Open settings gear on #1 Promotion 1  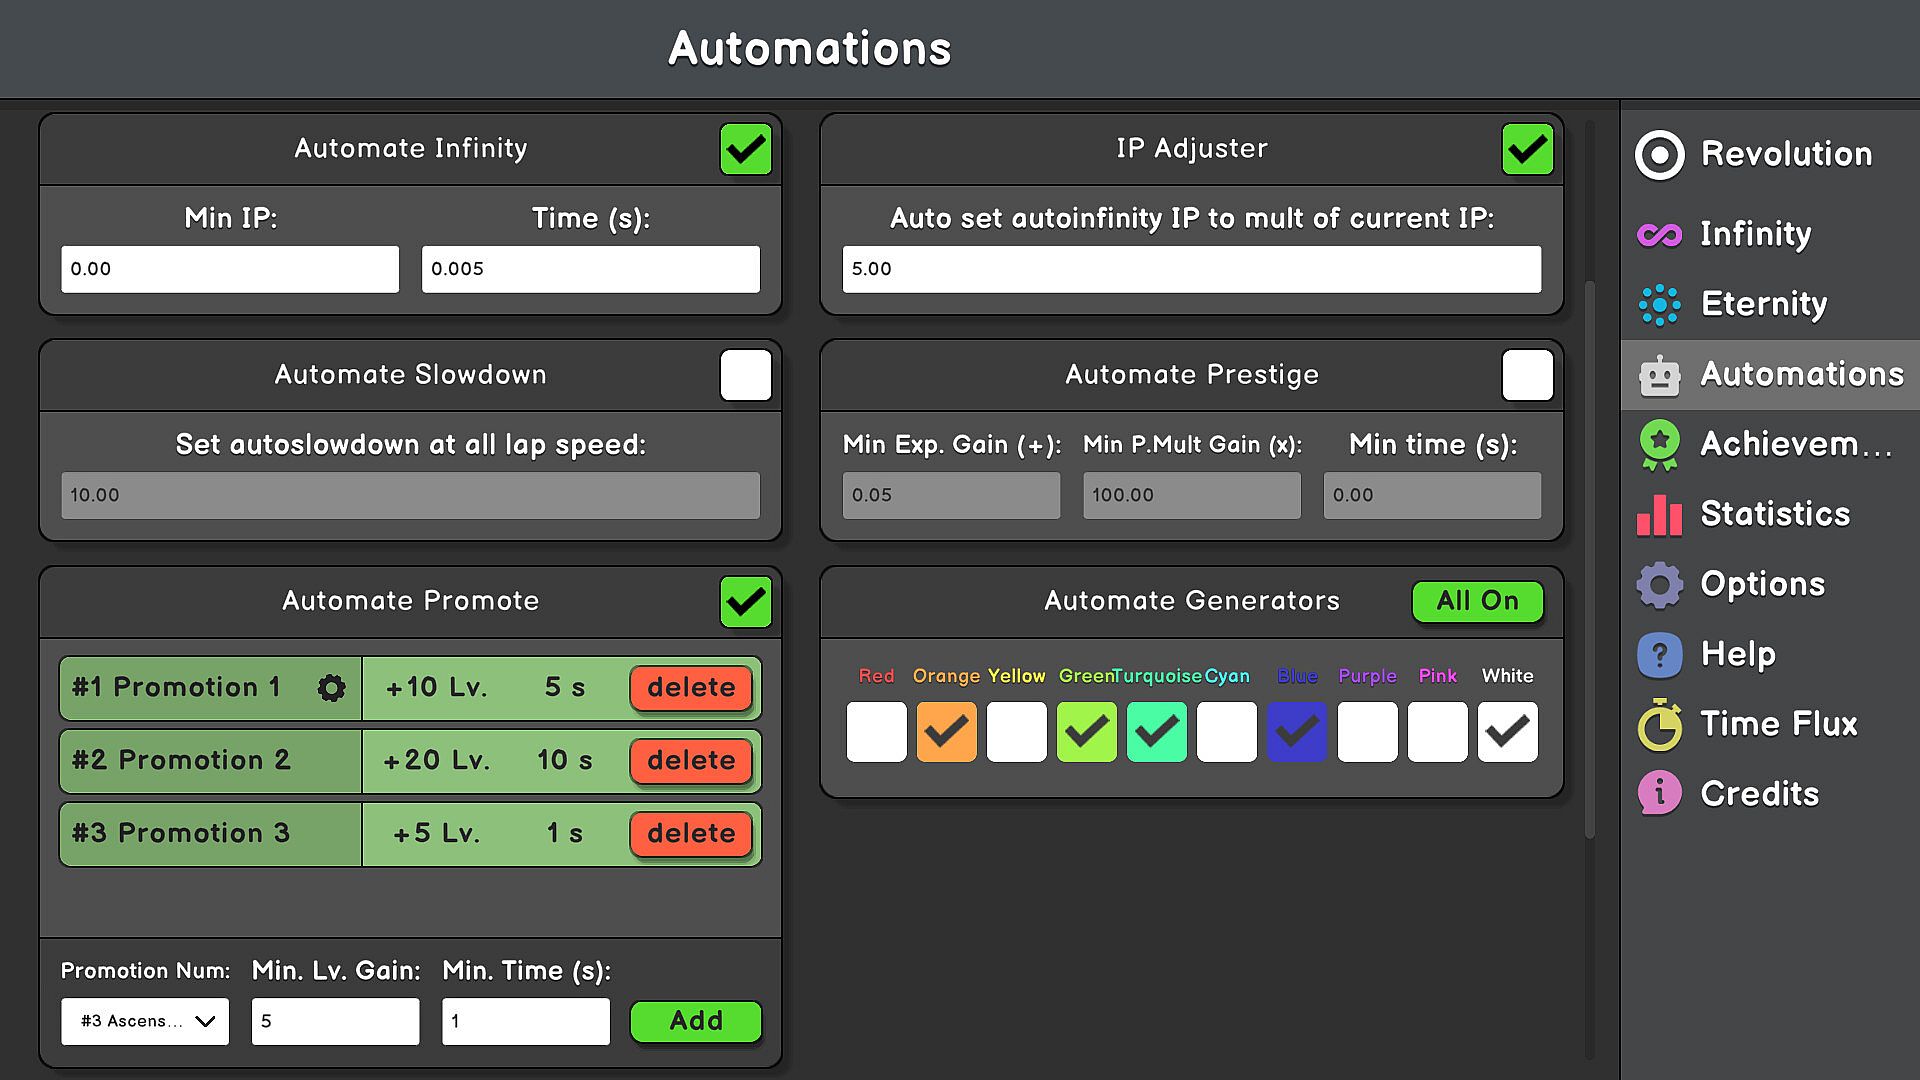coord(331,688)
